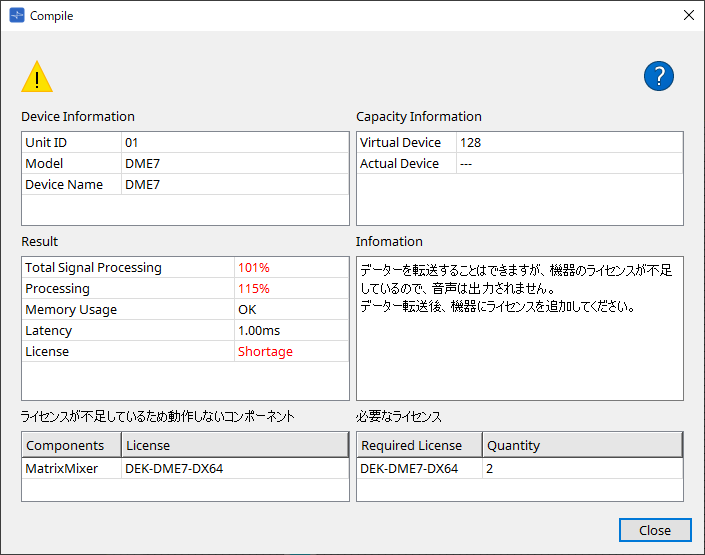
Task: Click the Japanese message in Infomation box
Action: pos(516,288)
